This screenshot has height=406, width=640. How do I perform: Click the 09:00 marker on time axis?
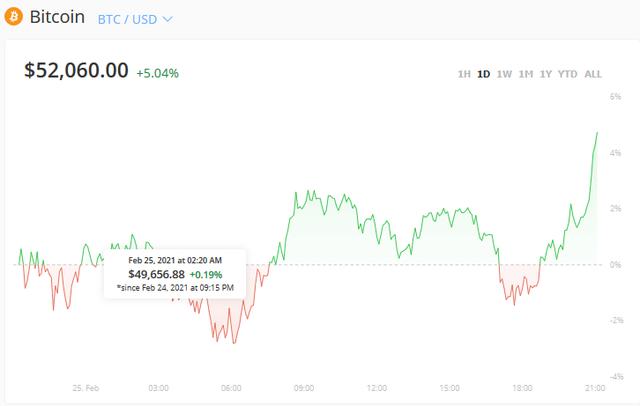[304, 387]
